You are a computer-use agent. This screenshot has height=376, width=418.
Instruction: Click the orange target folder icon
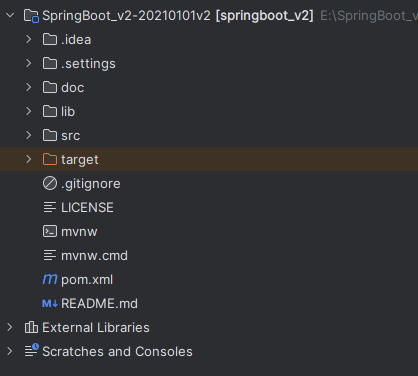50,159
